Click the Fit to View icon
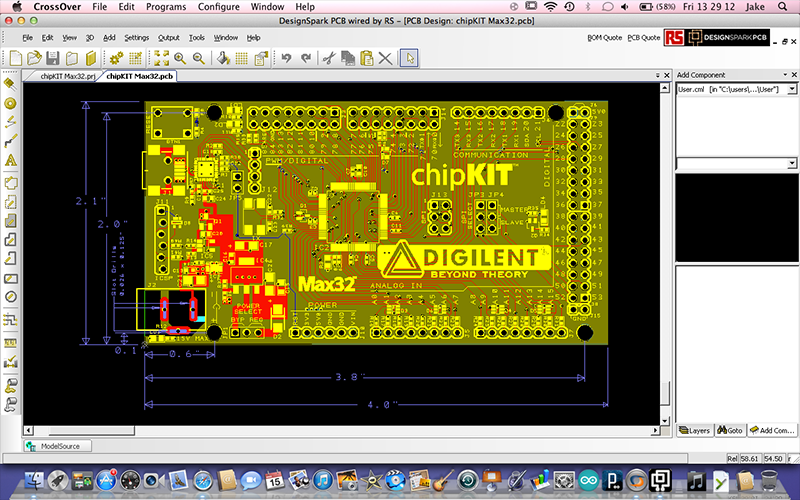Image resolution: width=800 pixels, height=500 pixels. [163, 58]
